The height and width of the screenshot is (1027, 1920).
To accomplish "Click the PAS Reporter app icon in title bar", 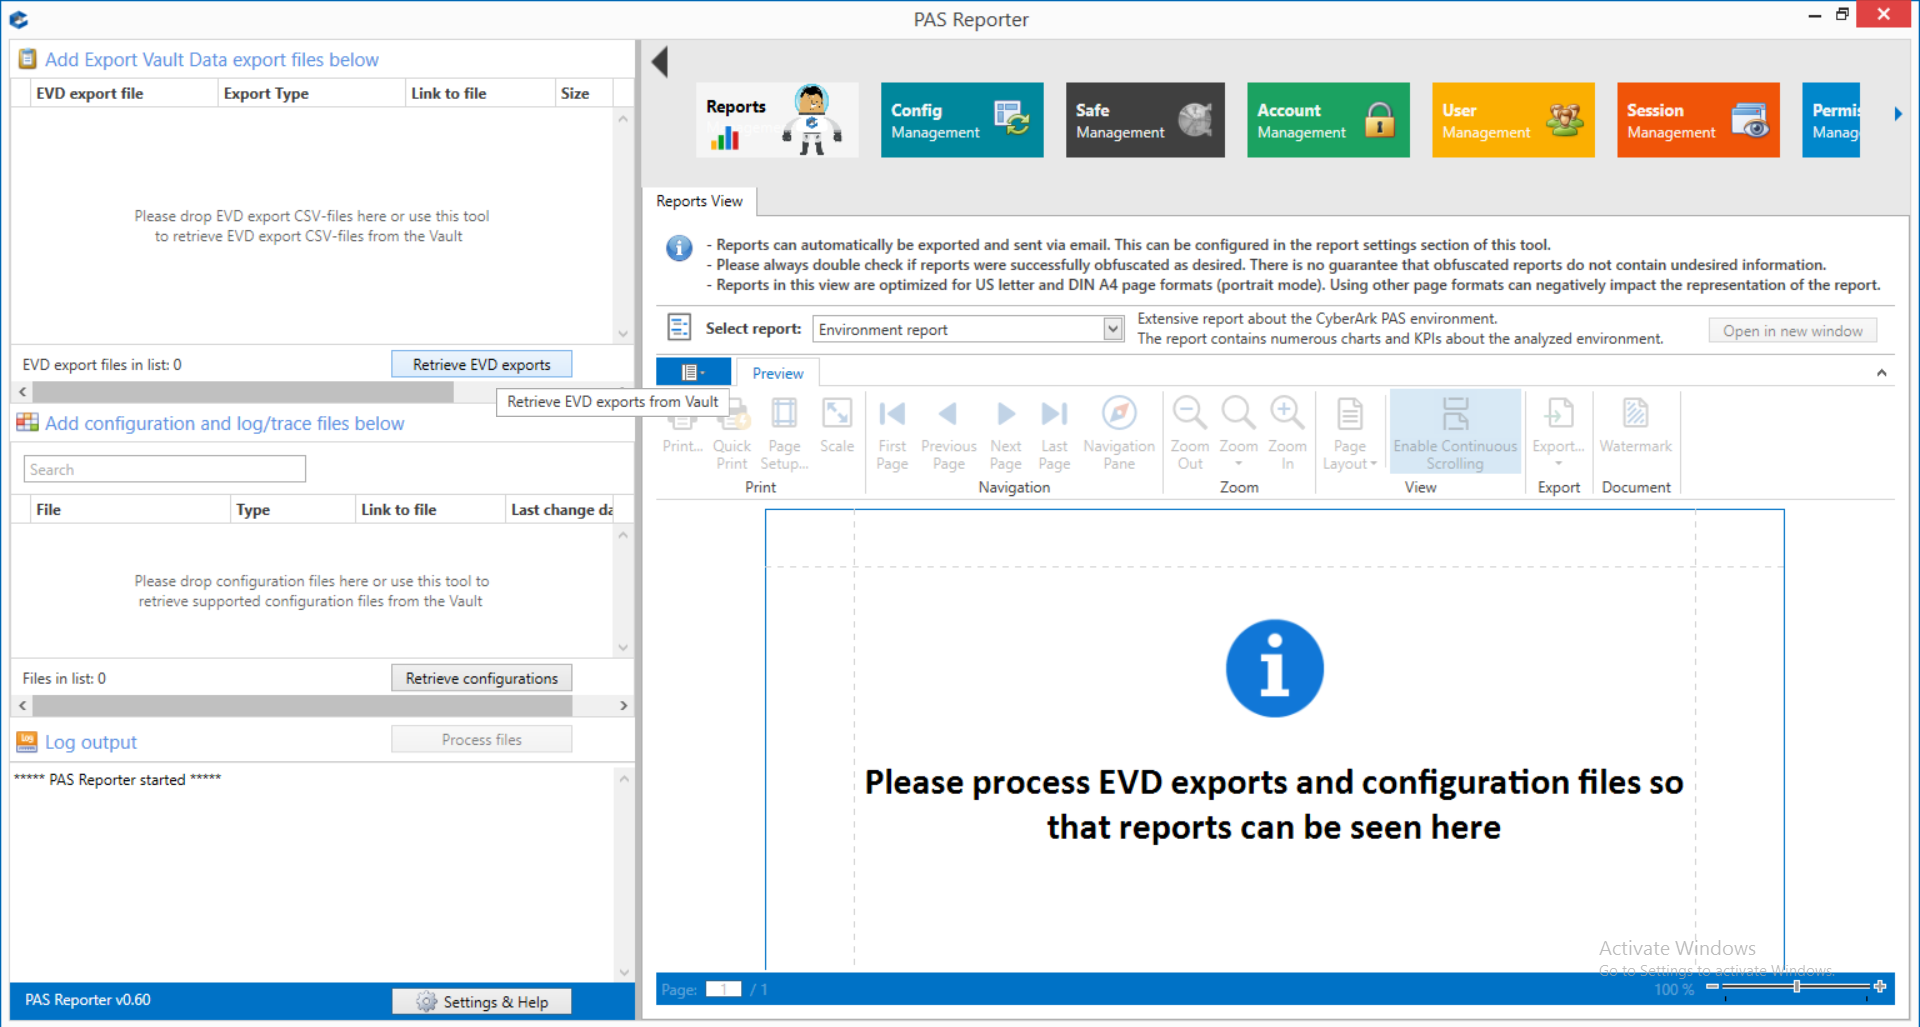I will pyautogui.click(x=18, y=18).
